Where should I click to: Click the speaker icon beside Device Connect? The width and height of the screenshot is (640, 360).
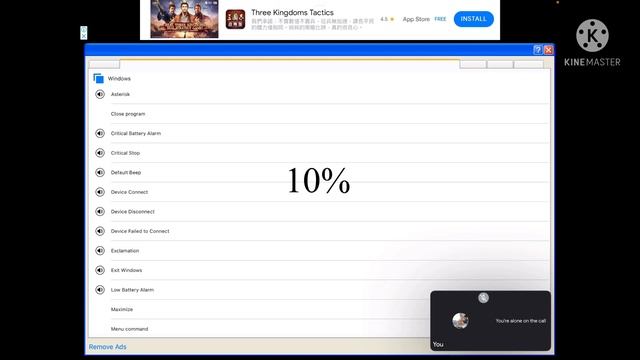pos(100,192)
